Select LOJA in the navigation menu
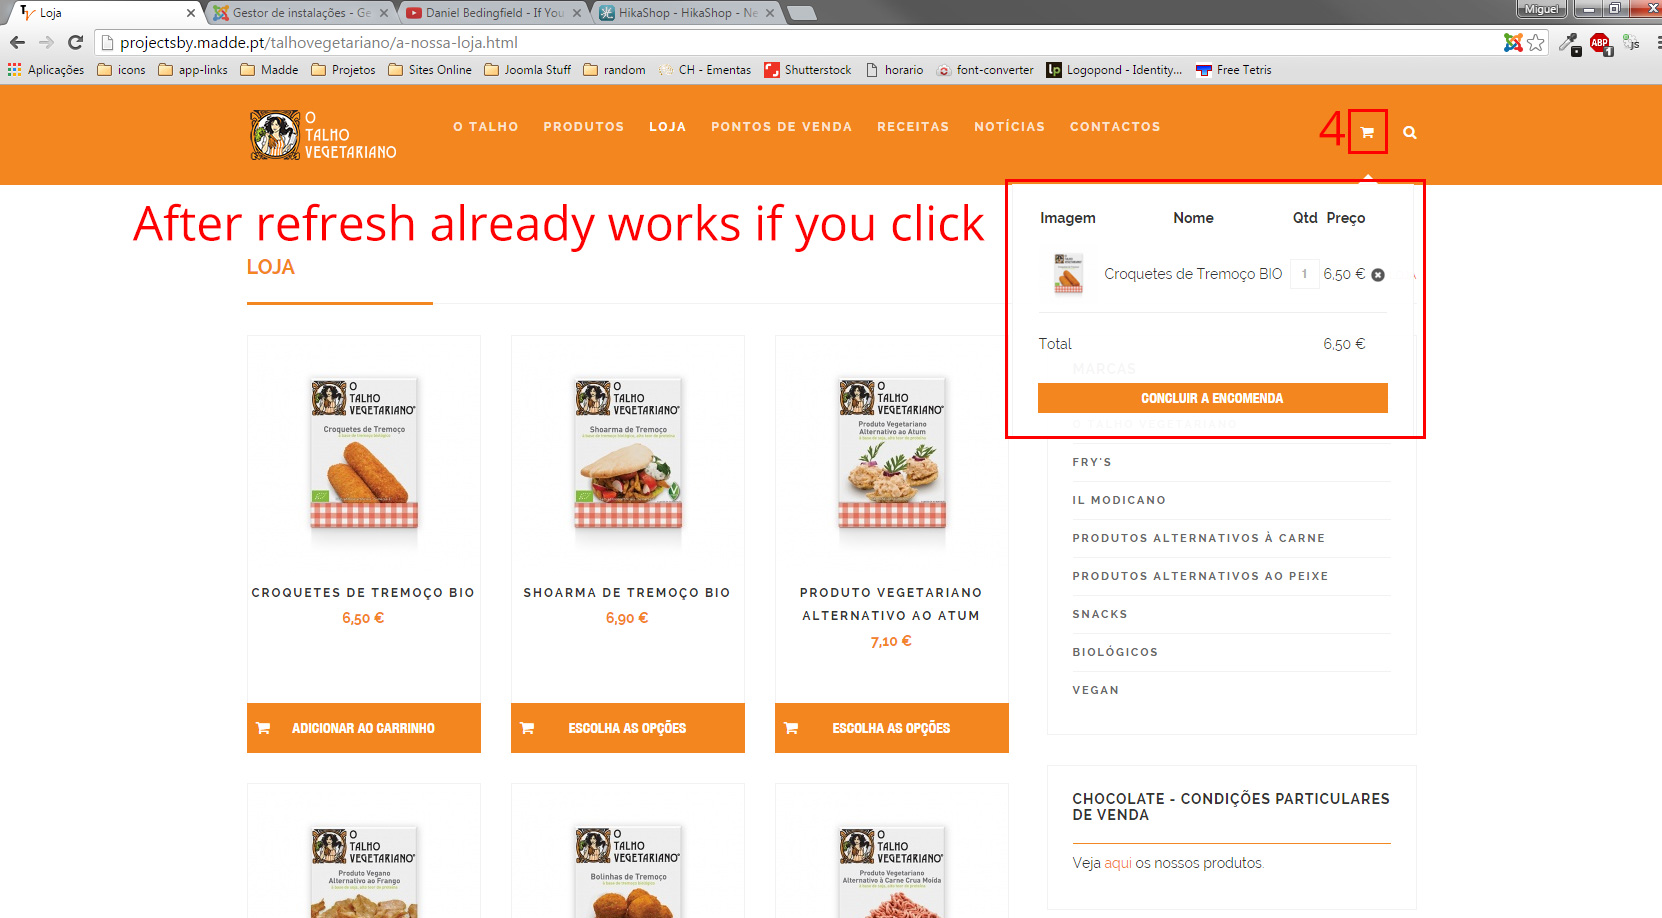 (x=668, y=127)
